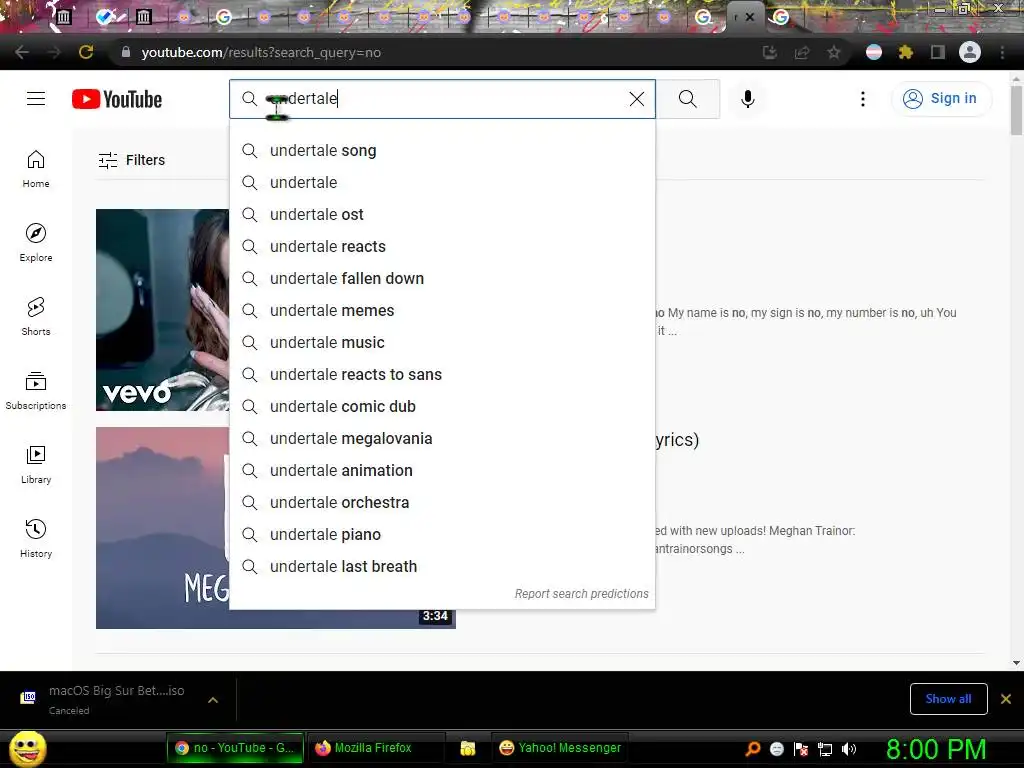
Task: Click the volume speaker tray icon
Action: 849,749
